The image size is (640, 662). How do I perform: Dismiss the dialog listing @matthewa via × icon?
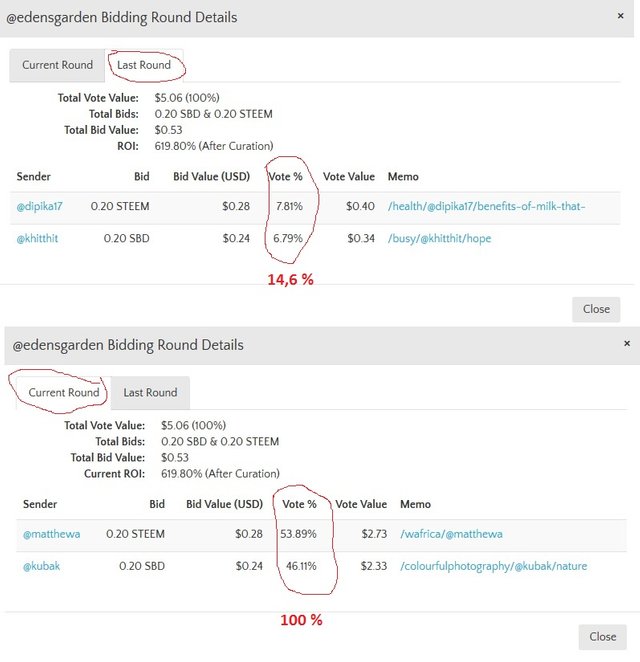(x=627, y=343)
